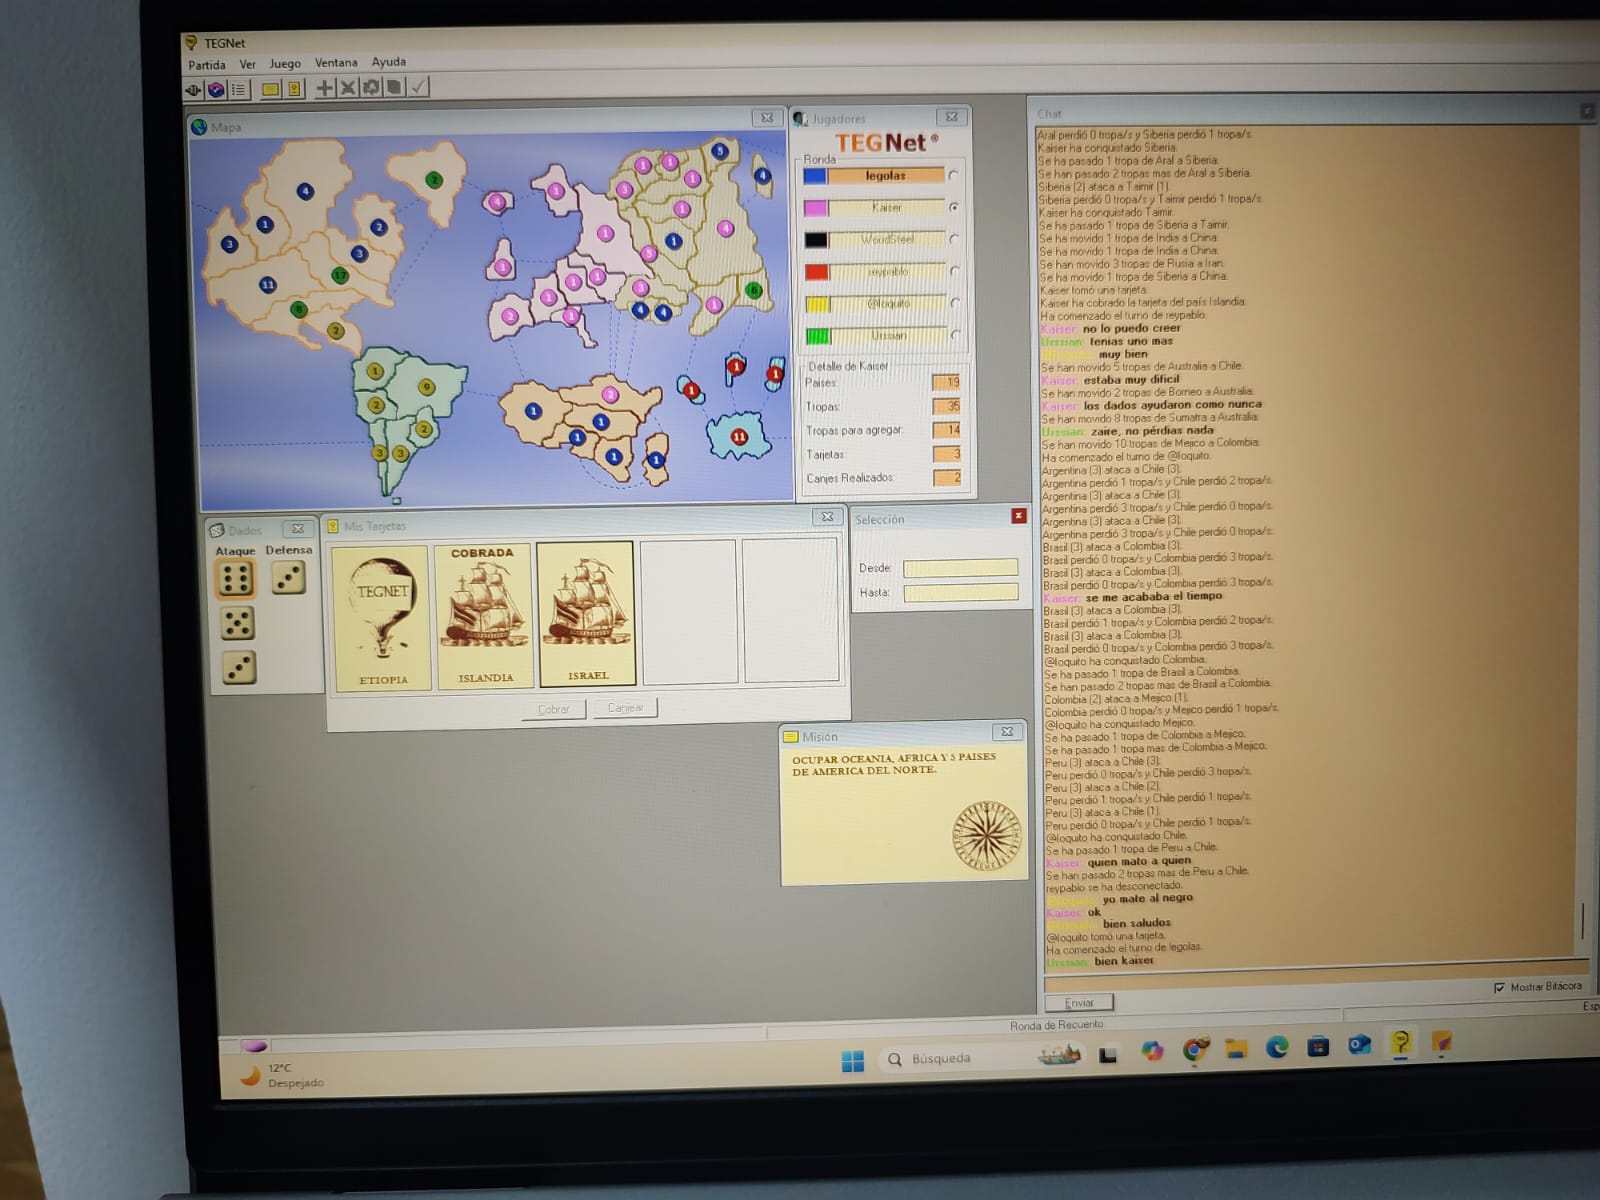The height and width of the screenshot is (1200, 1600).
Task: Click the crossed swords attack toolbar icon
Action: (347, 88)
